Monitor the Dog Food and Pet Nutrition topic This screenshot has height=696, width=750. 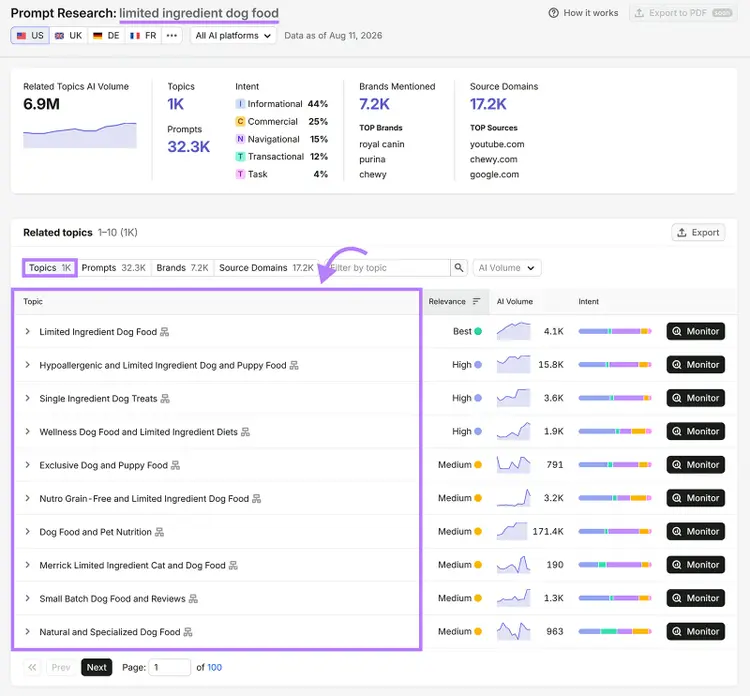coord(695,531)
